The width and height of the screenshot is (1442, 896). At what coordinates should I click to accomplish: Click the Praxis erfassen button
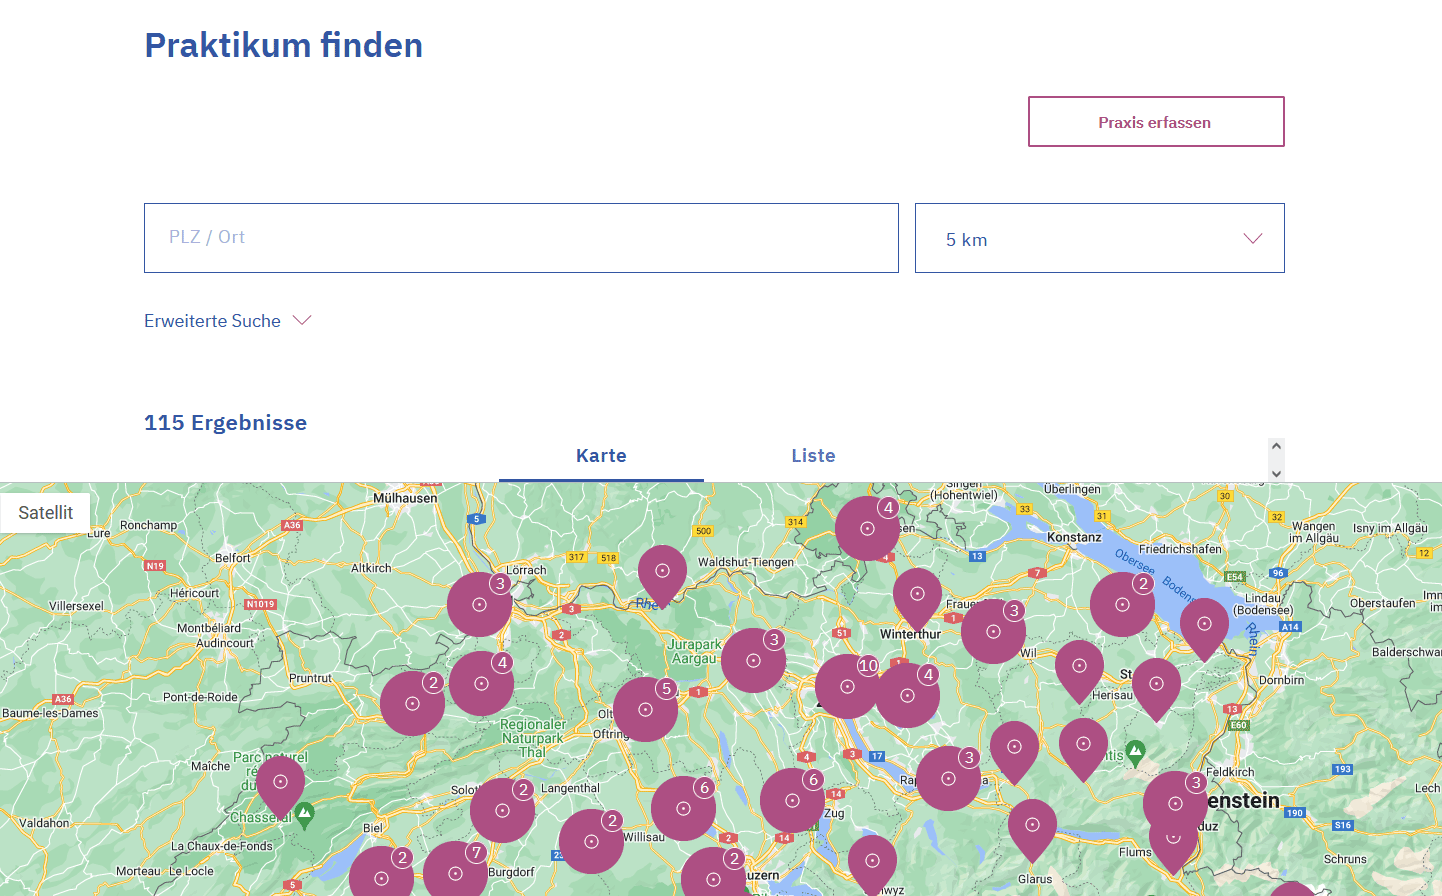click(1155, 122)
